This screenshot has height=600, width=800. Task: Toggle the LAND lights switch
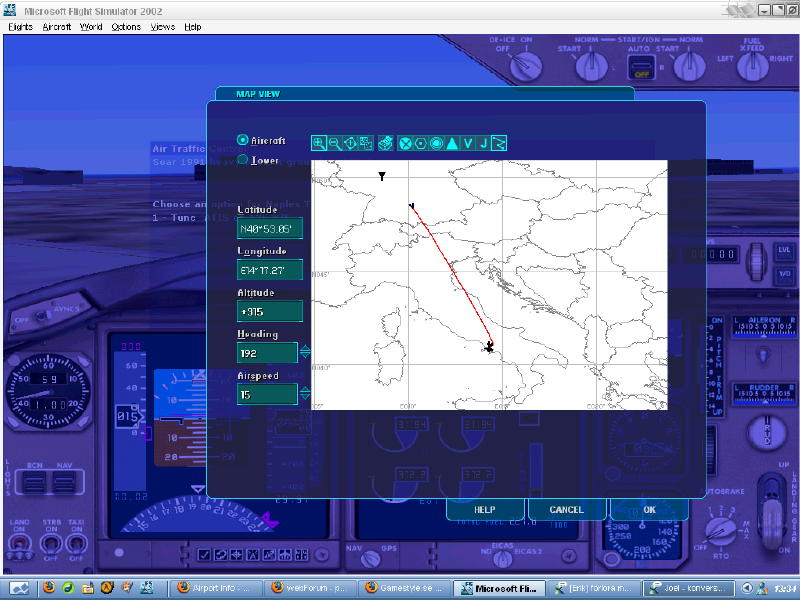coord(19,544)
